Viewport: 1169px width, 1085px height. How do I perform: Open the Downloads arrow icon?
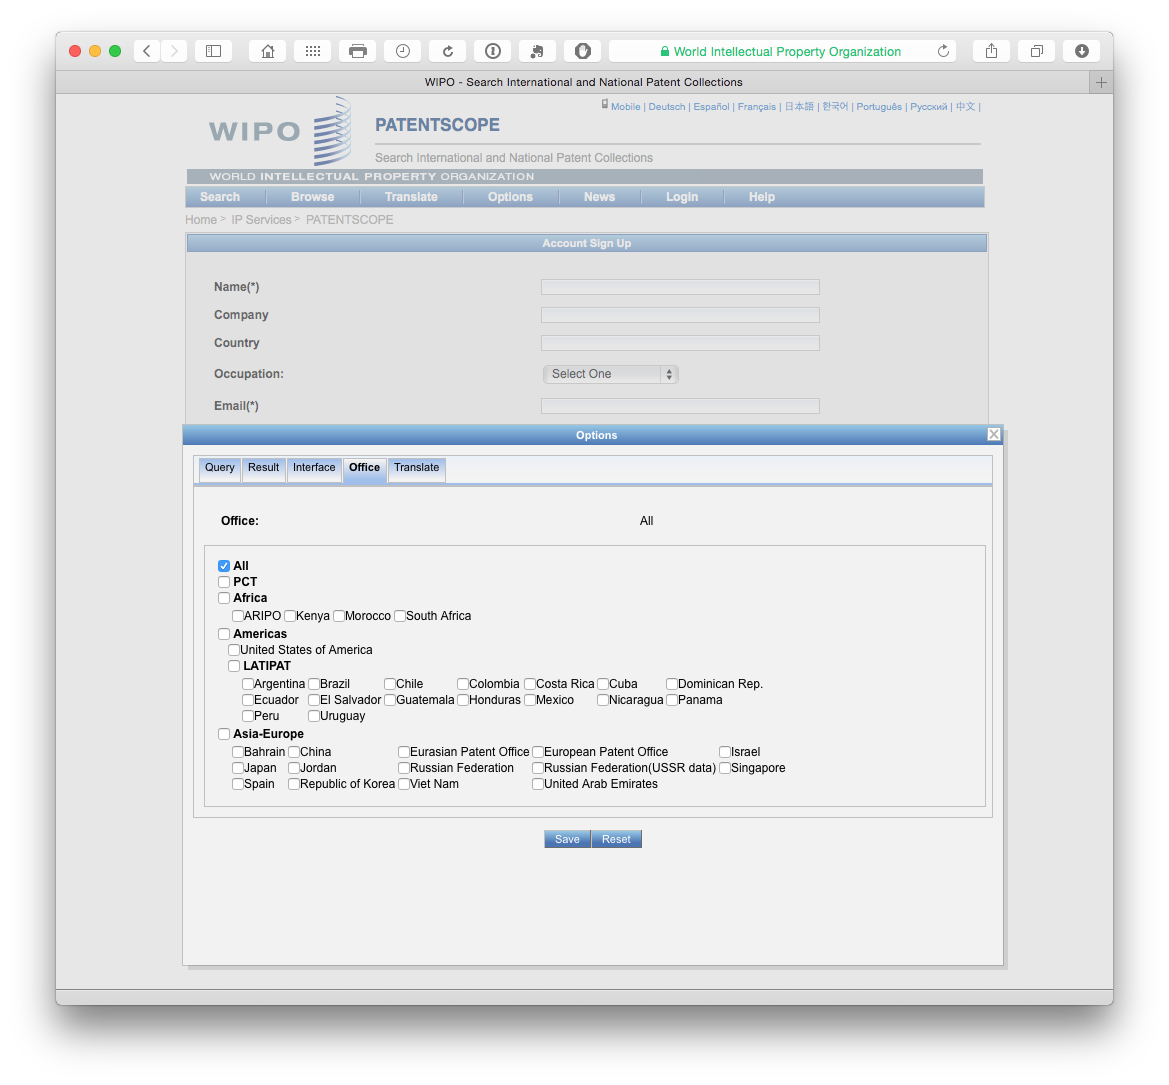click(1082, 51)
